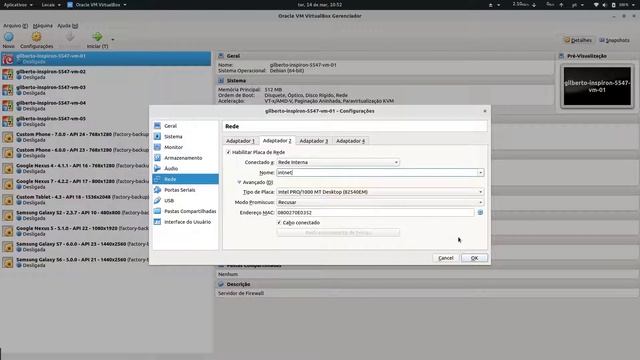Click the Snapshots button in Manager
Viewport: 640px width, 360px height.
pos(614,40)
